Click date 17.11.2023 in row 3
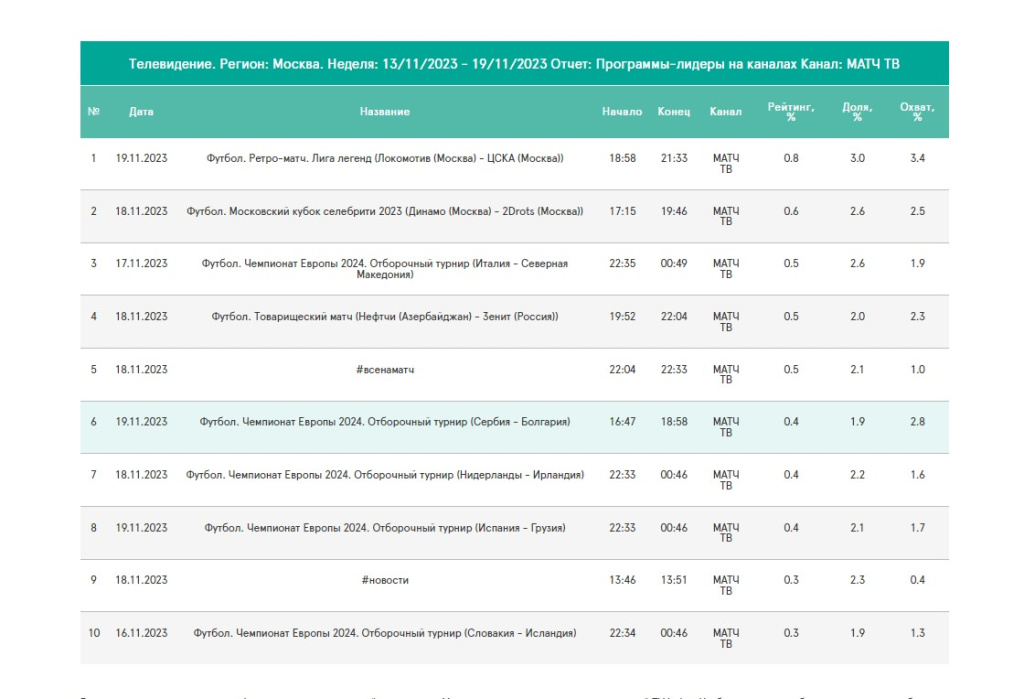1024x699 pixels. (x=141, y=263)
